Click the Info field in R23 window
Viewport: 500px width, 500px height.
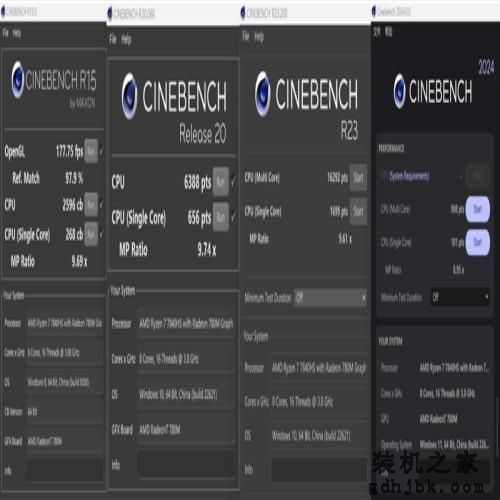[x=319, y=469]
